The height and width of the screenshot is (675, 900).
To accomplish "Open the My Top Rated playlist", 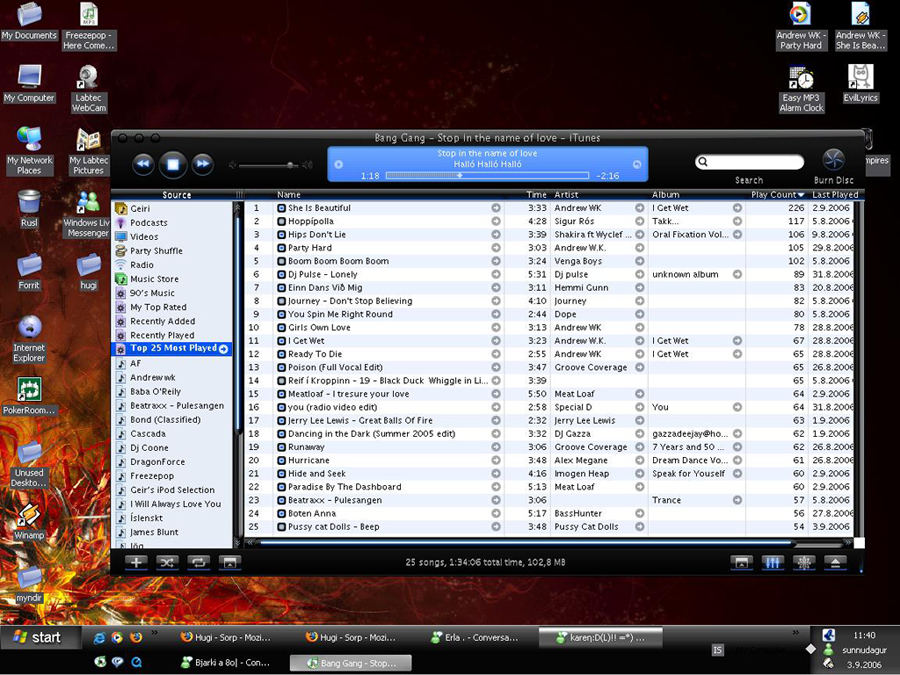I will (158, 307).
